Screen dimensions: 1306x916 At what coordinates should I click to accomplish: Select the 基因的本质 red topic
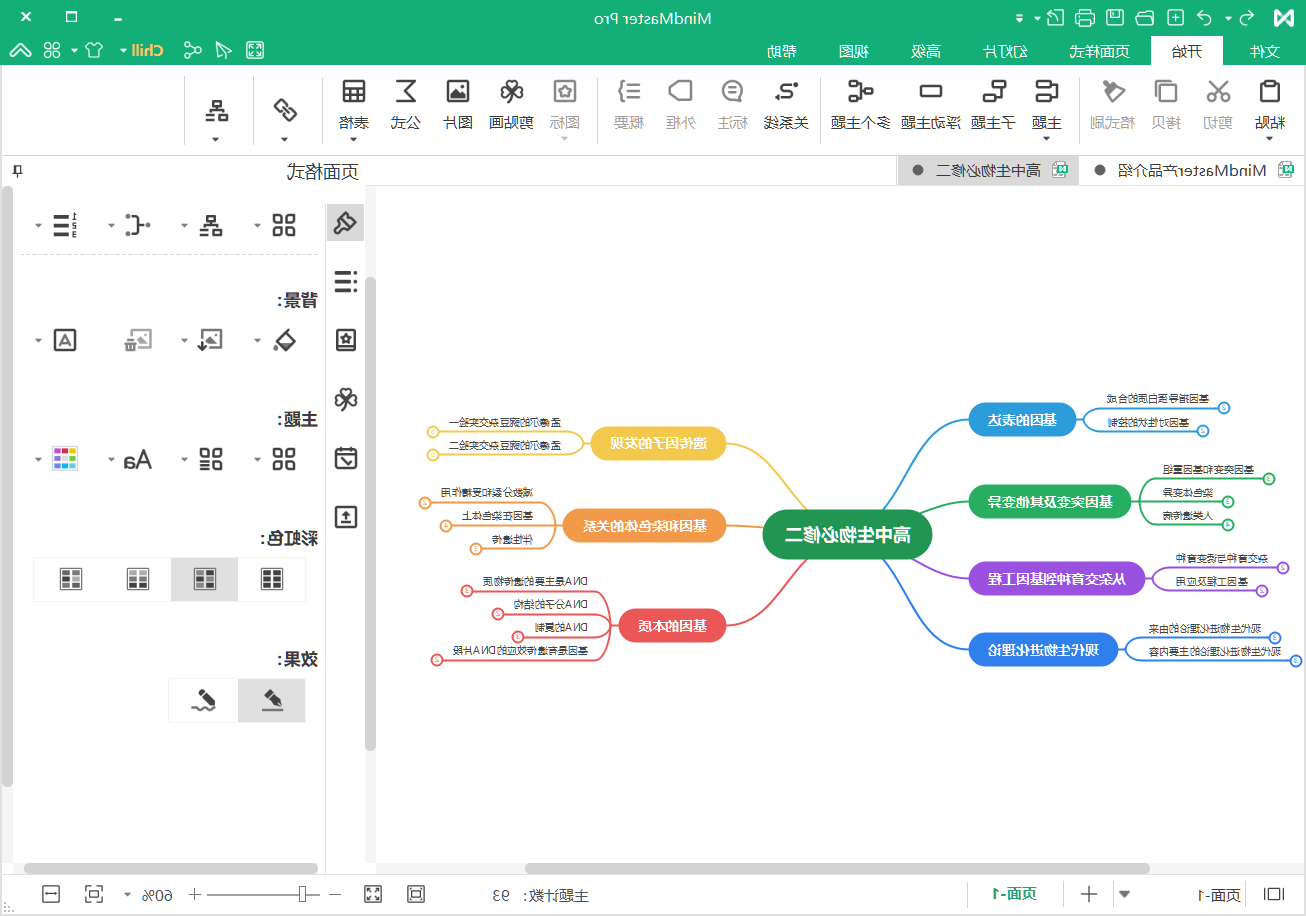[x=673, y=626]
